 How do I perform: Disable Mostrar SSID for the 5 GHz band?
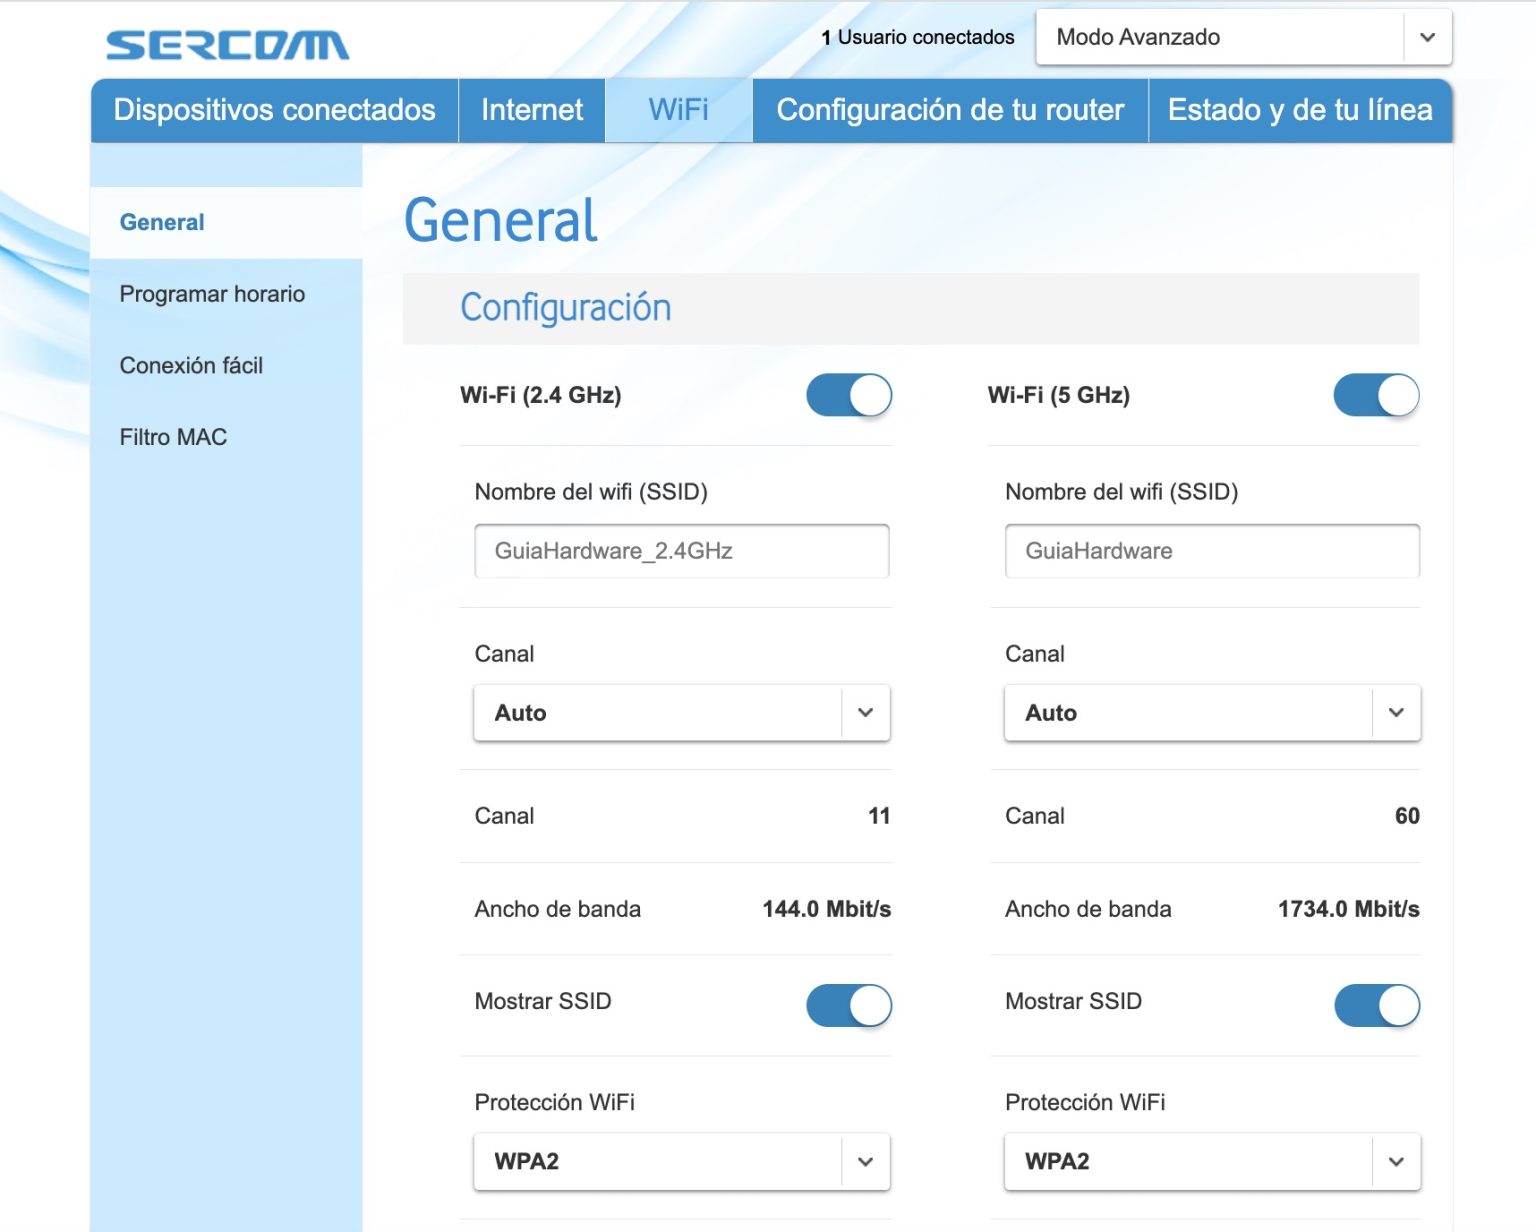pos(1377,1005)
